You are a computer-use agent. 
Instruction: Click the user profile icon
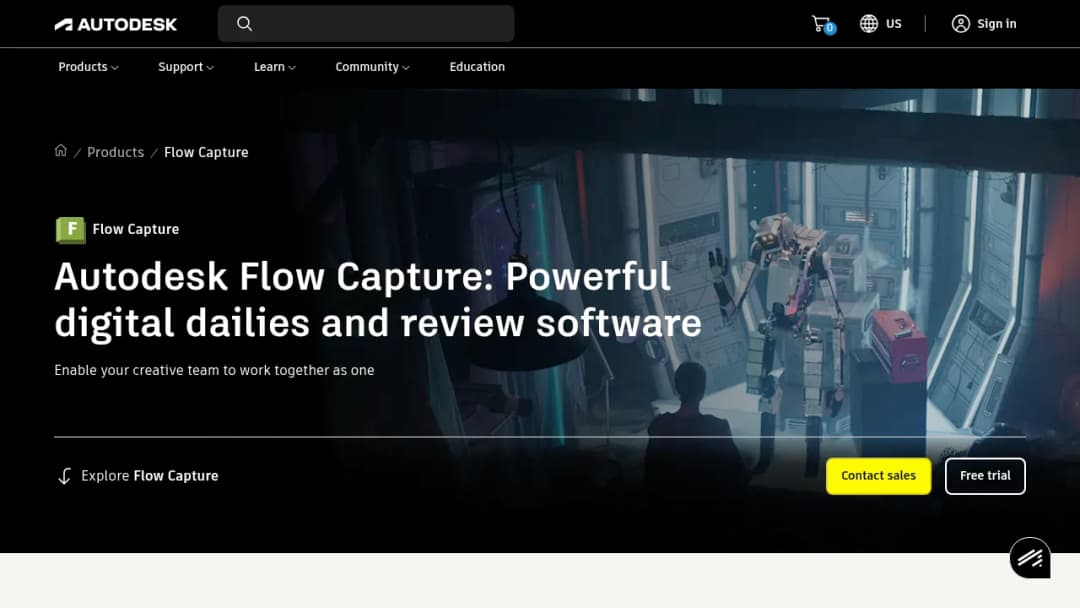click(961, 23)
